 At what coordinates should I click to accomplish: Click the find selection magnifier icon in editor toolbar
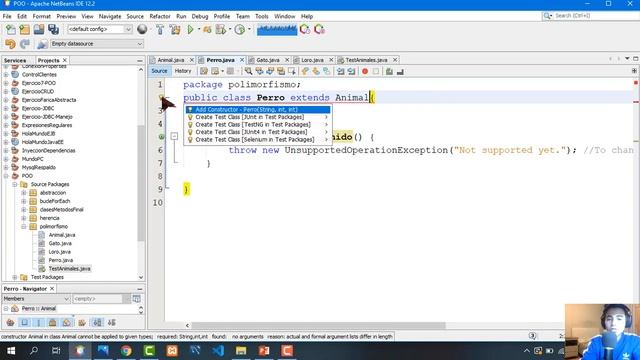(x=248, y=71)
